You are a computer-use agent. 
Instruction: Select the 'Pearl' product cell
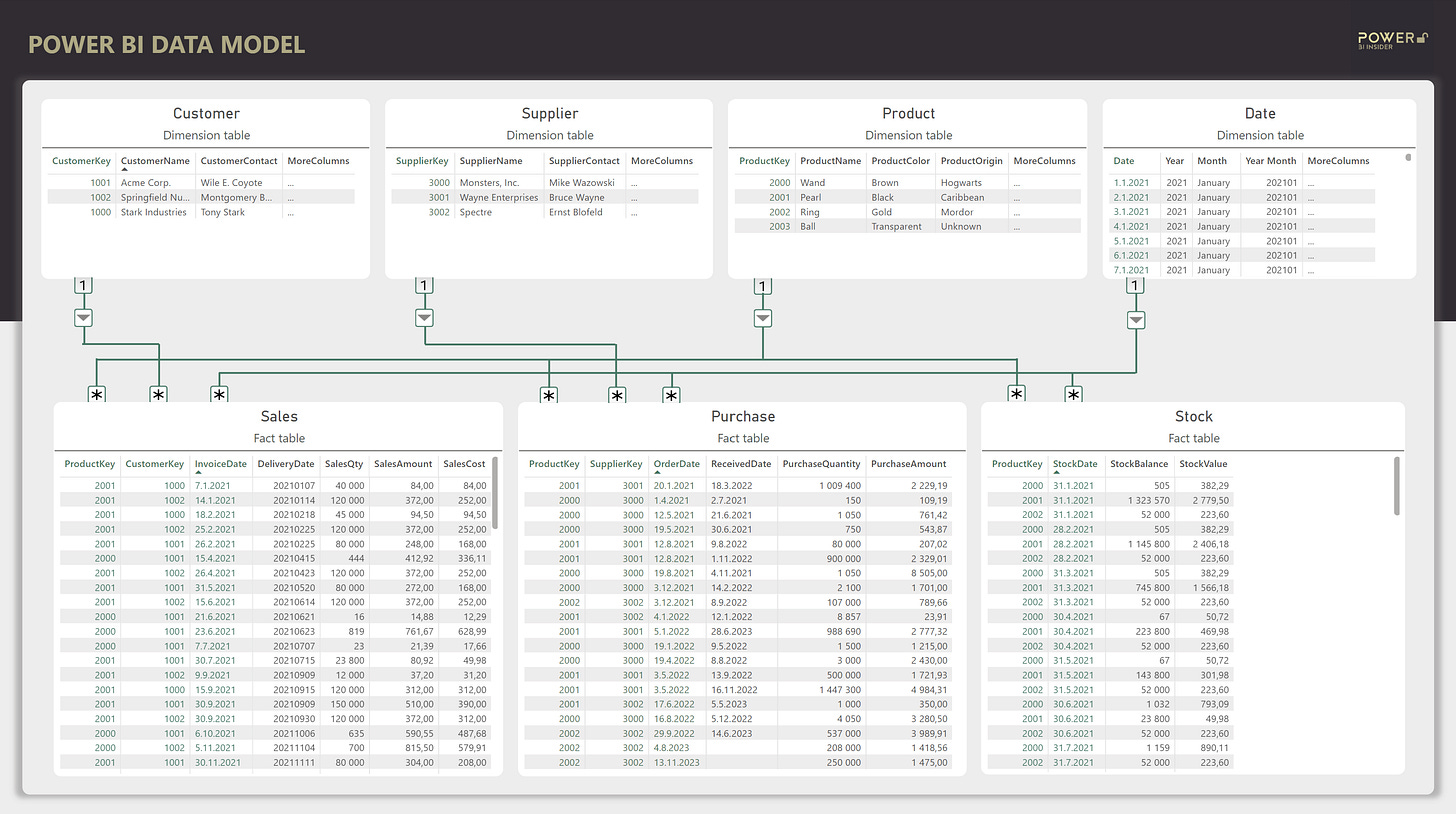point(811,197)
